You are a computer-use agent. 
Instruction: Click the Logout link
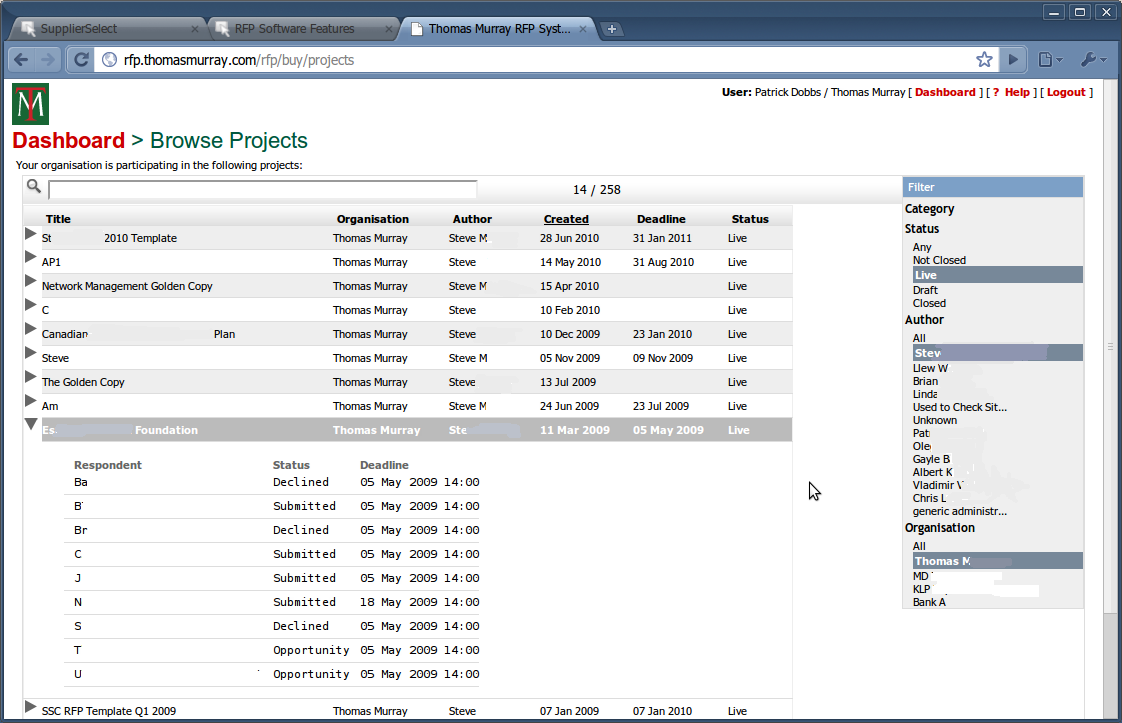(1066, 92)
